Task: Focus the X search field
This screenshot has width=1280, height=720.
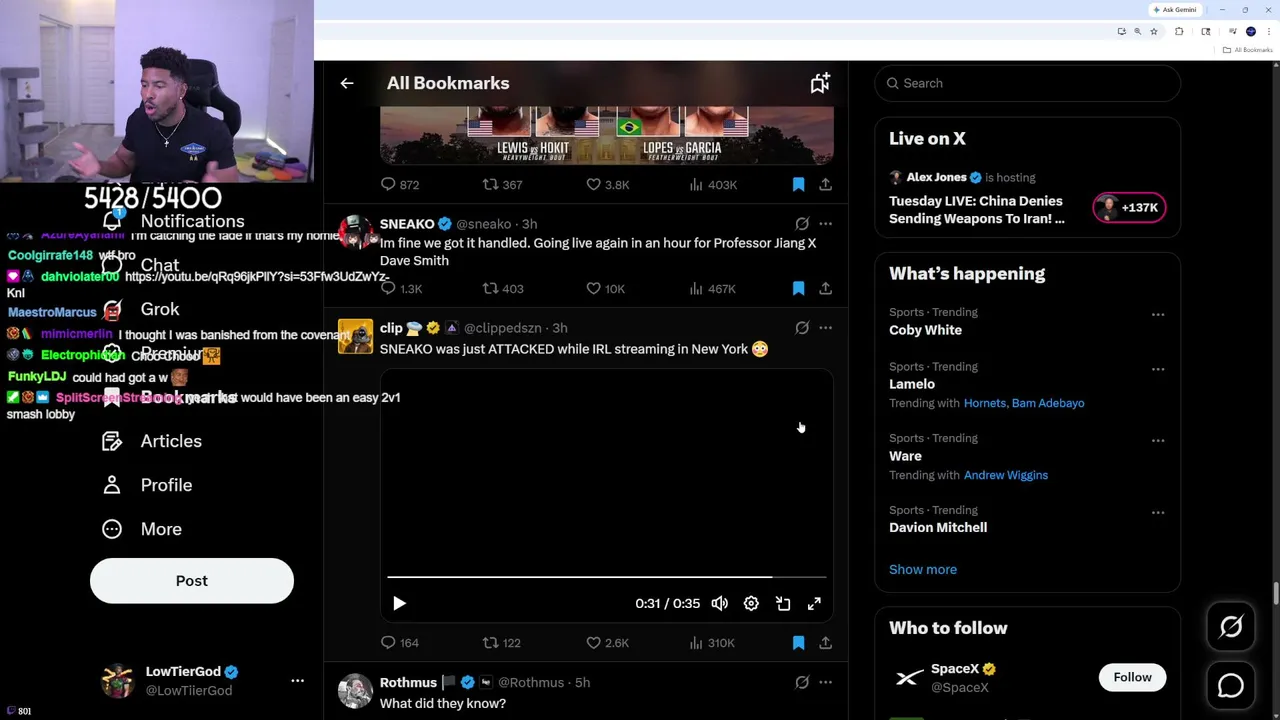Action: tap(1028, 83)
